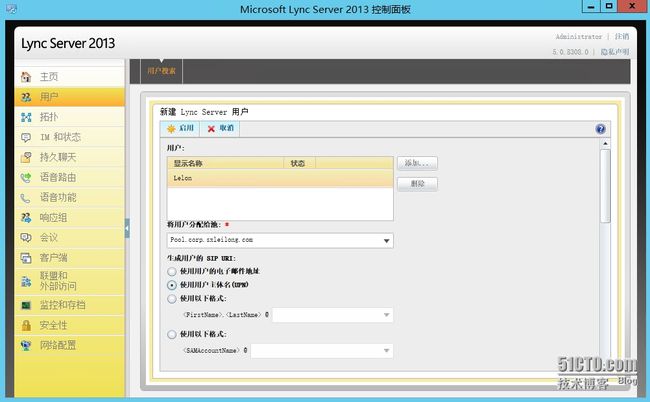Select the Lelon user row

[280, 178]
